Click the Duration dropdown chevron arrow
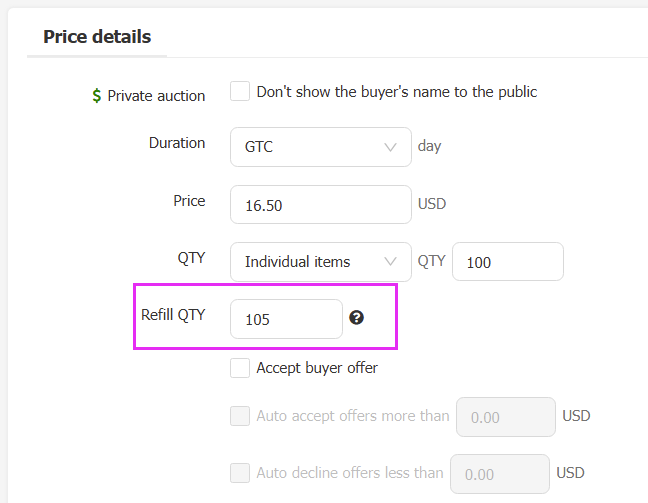 tap(390, 147)
